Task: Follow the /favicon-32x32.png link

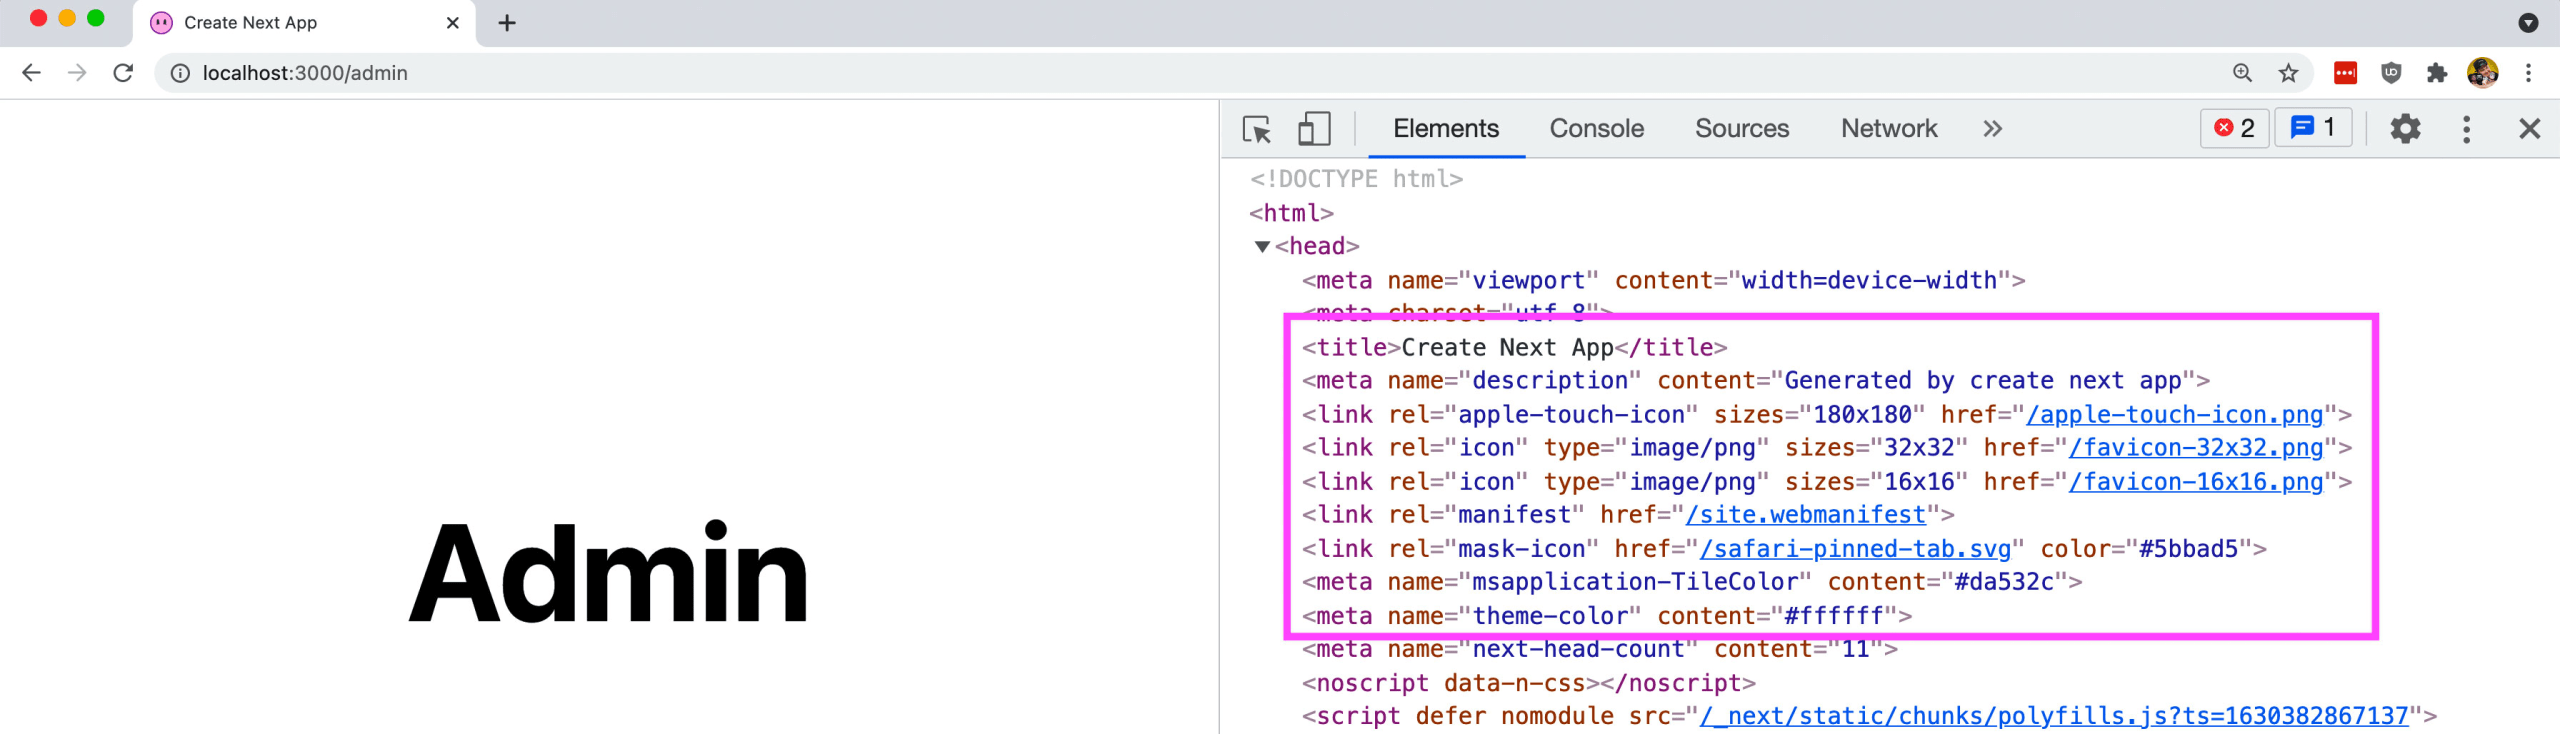Action: tap(2196, 448)
